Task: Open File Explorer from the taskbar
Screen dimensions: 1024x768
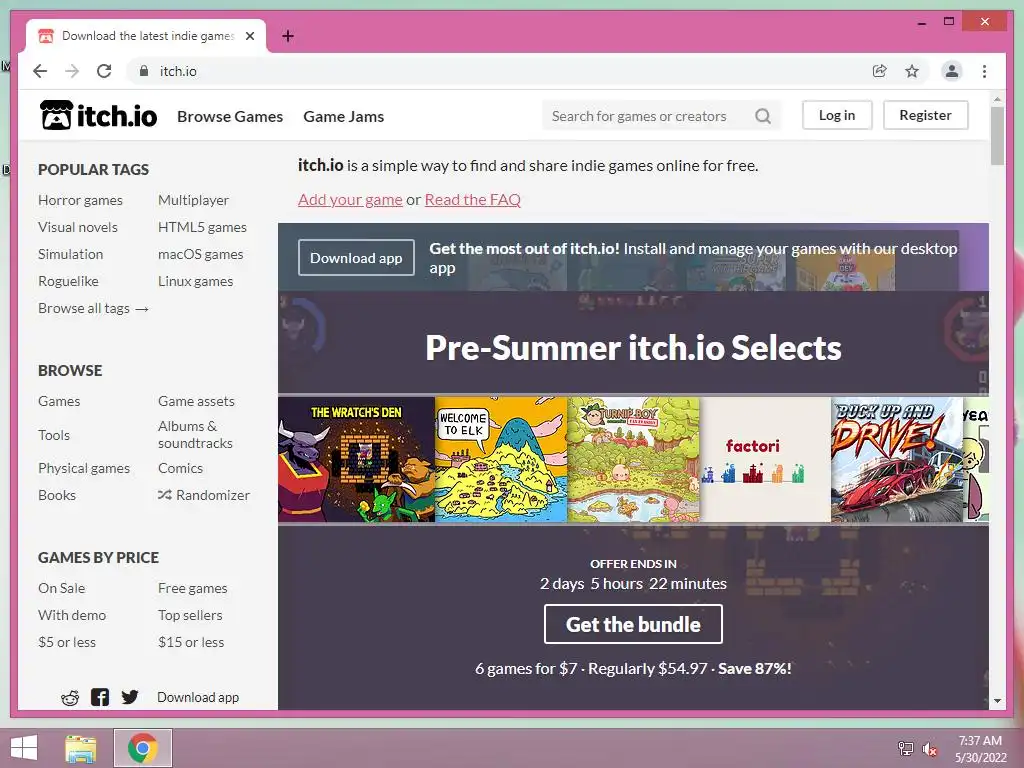Action: pyautogui.click(x=81, y=748)
